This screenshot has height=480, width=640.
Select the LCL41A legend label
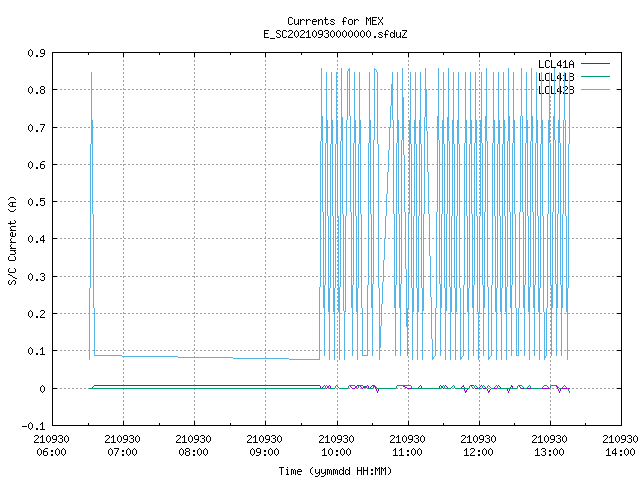coord(556,64)
